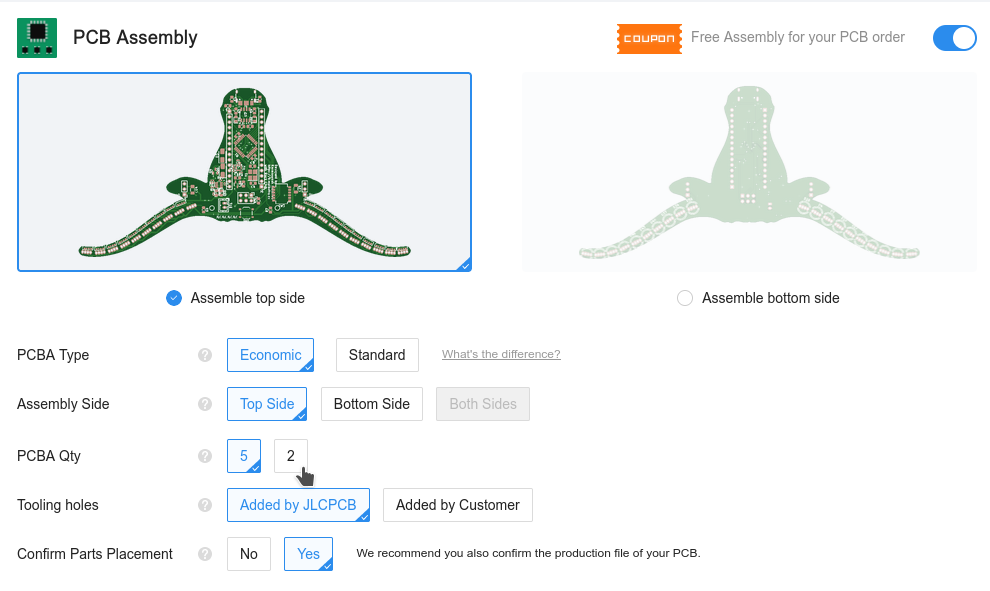Choose Economic PCBA type
Viewport: 990px width, 591px height.
click(270, 355)
